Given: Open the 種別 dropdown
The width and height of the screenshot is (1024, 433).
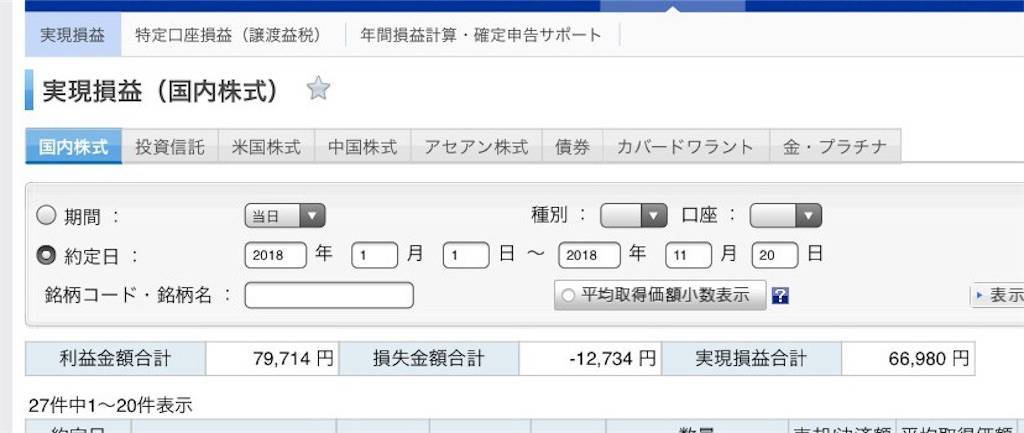Looking at the screenshot, I should pos(633,216).
